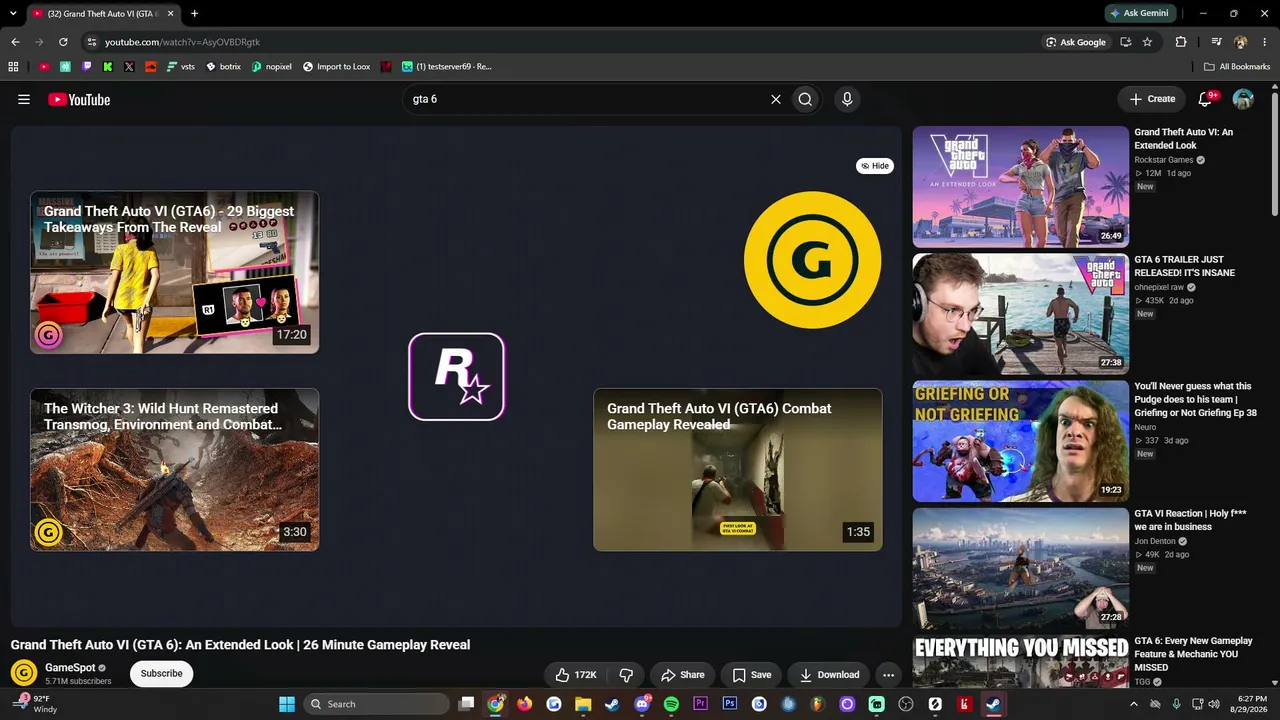Screen dimensions: 1280x720
Task: Open the GTA VI Reaction video title
Action: tap(1190, 520)
